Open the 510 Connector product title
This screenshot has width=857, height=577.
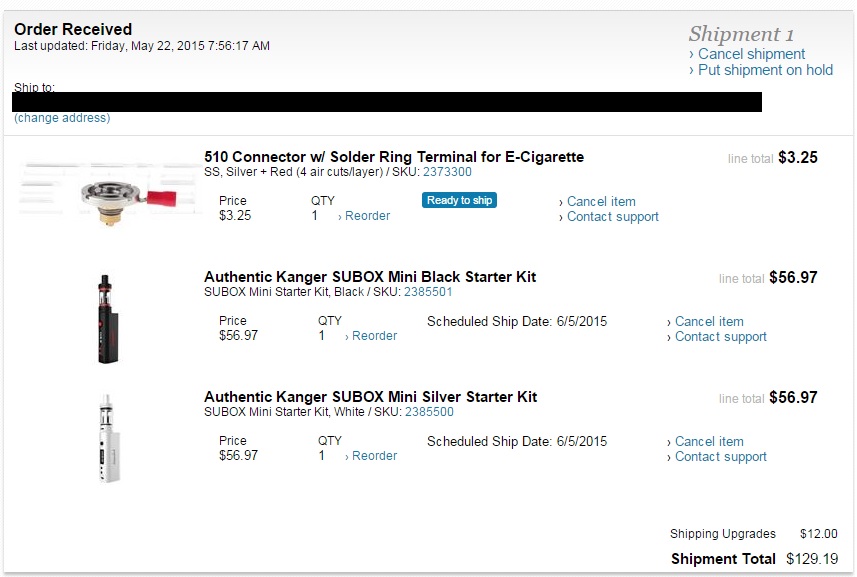(x=394, y=157)
